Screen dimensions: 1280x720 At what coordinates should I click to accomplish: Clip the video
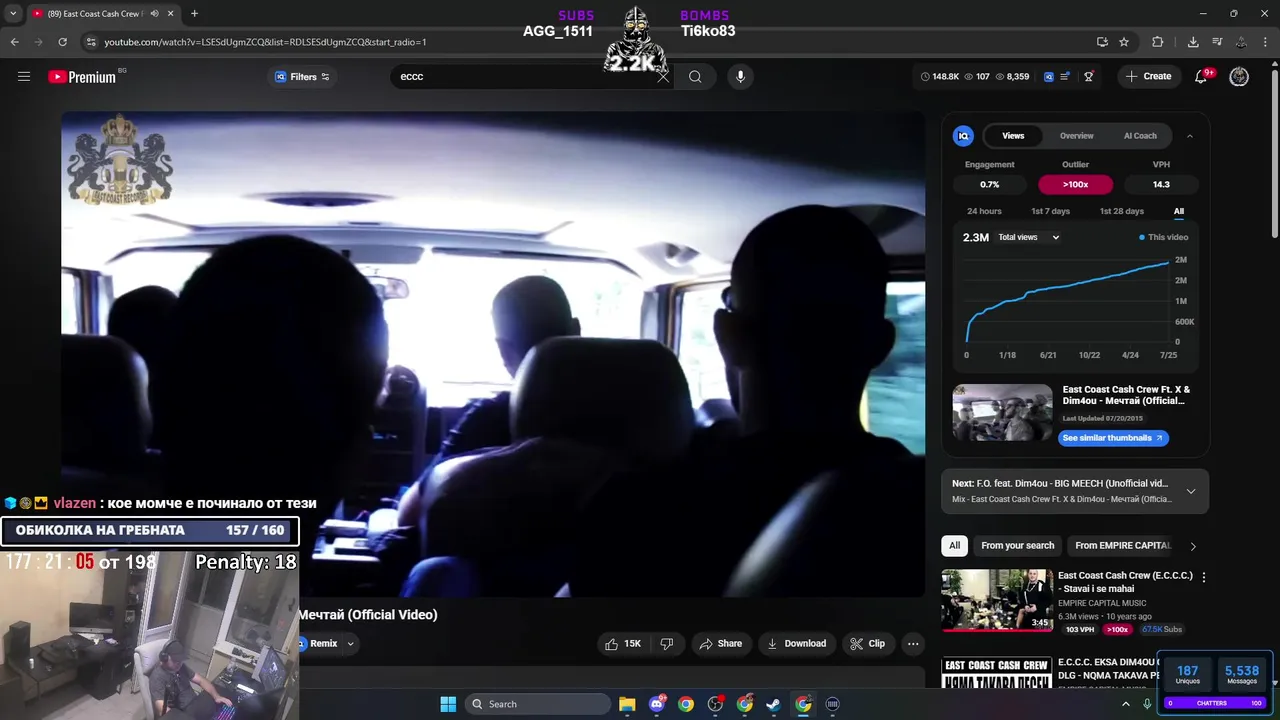point(867,644)
